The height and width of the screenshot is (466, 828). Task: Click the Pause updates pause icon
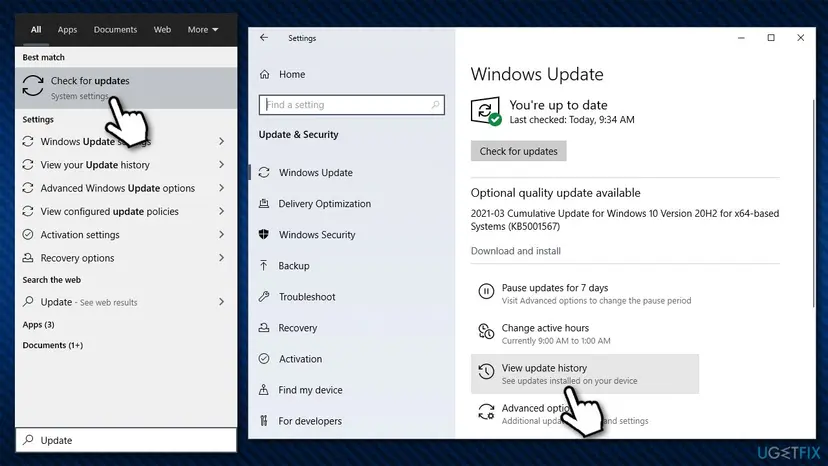point(486,291)
